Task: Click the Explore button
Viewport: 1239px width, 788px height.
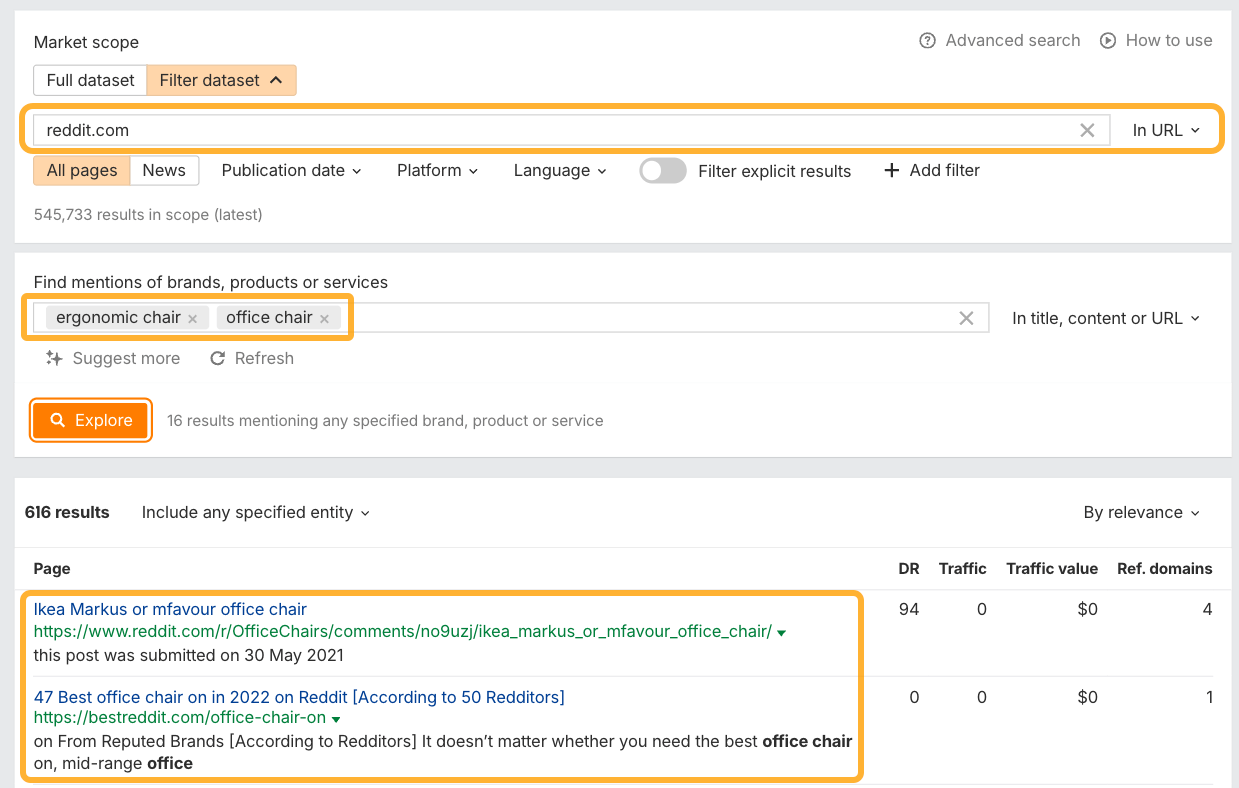Action: point(90,420)
